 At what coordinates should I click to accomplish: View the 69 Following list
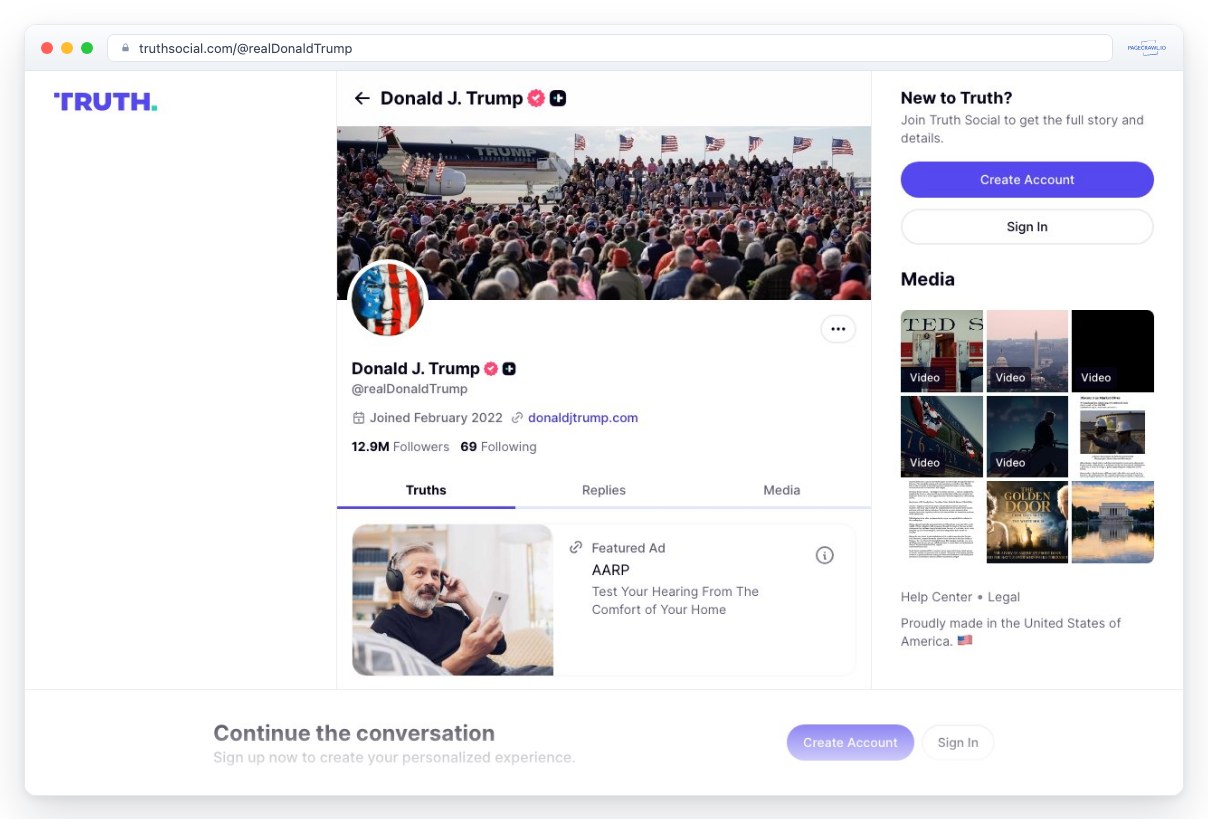pyautogui.click(x=498, y=447)
